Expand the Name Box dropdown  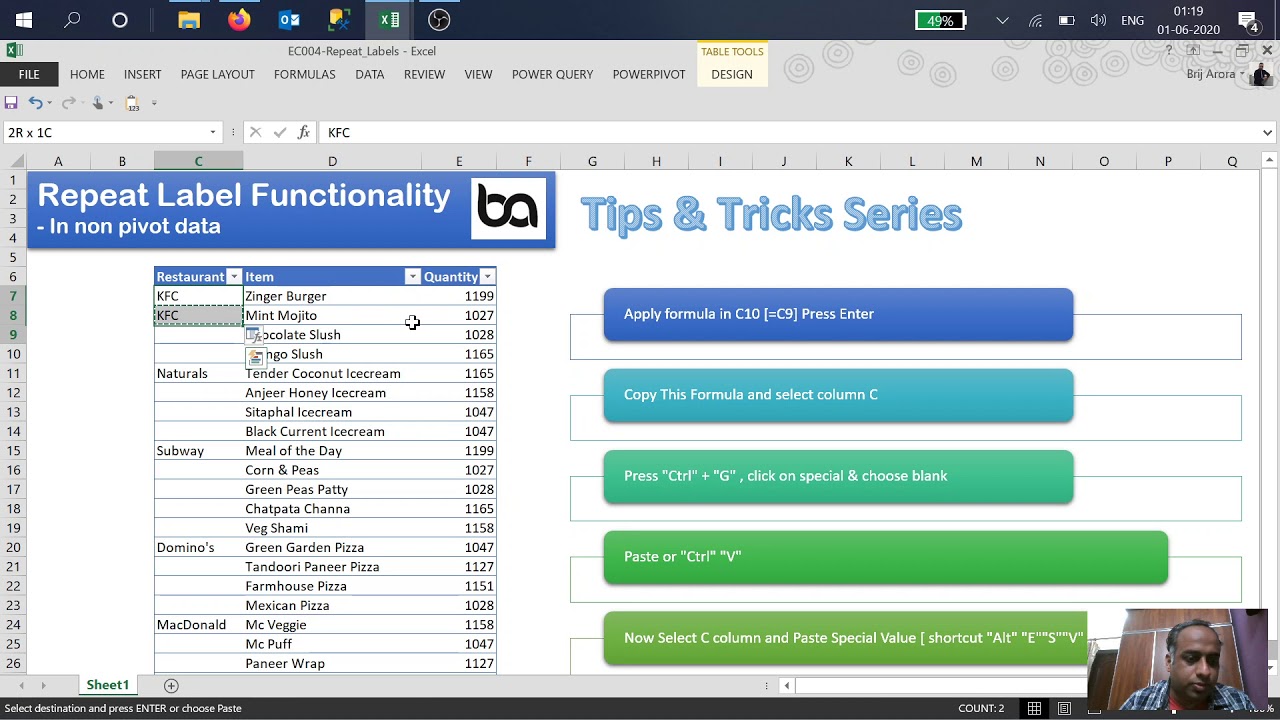(x=213, y=132)
